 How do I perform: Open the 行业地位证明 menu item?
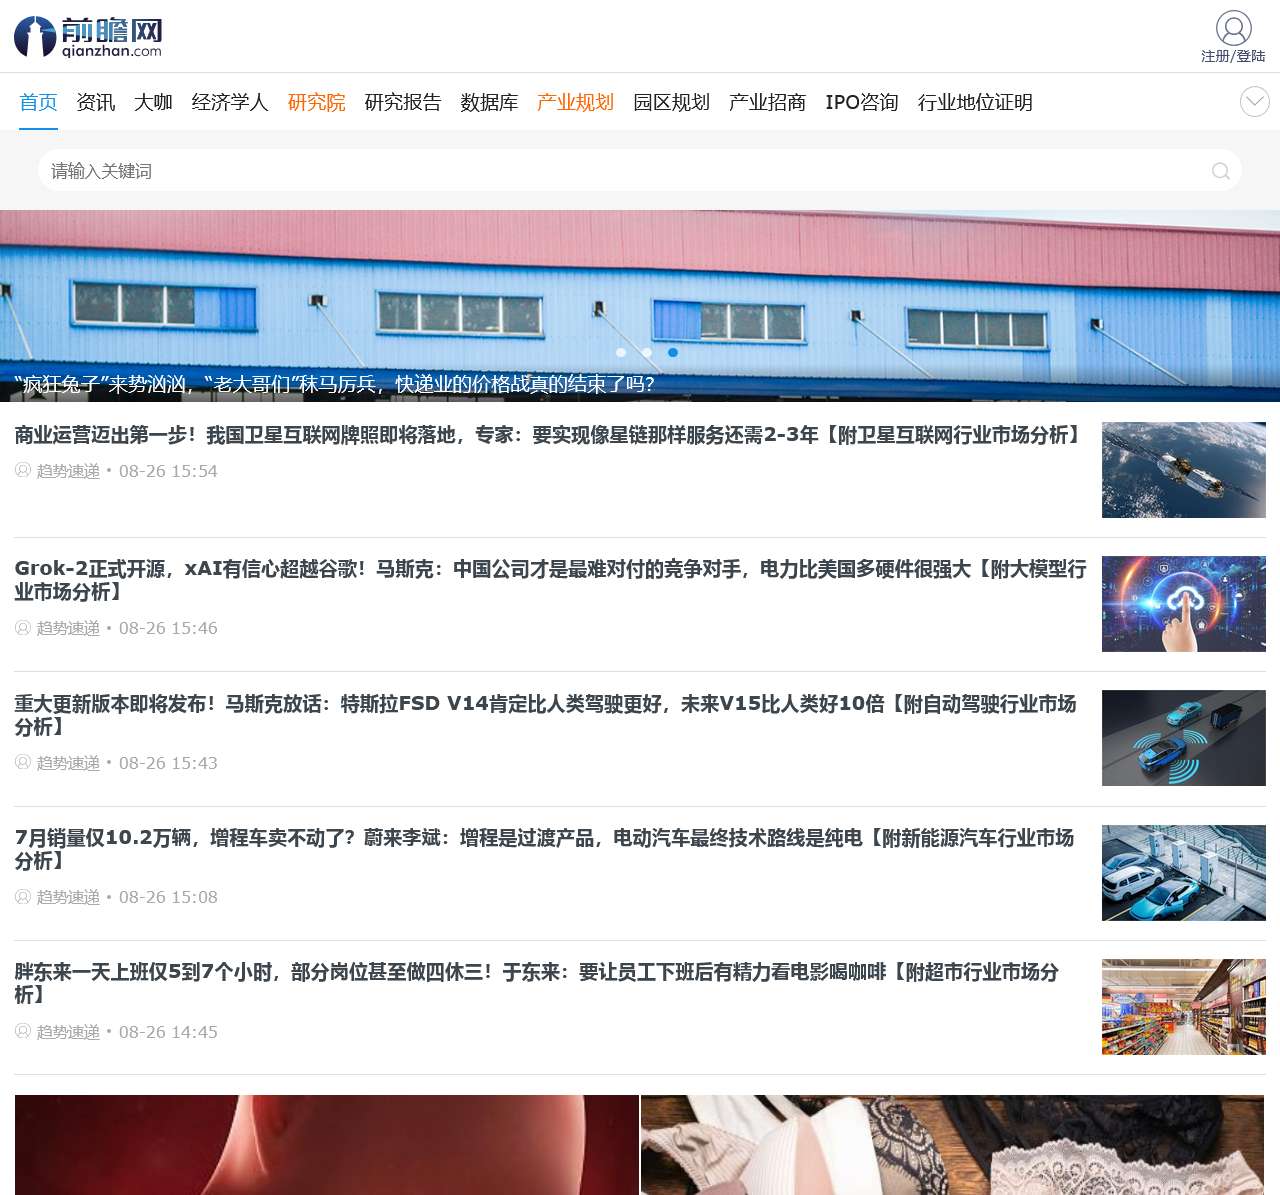[975, 102]
